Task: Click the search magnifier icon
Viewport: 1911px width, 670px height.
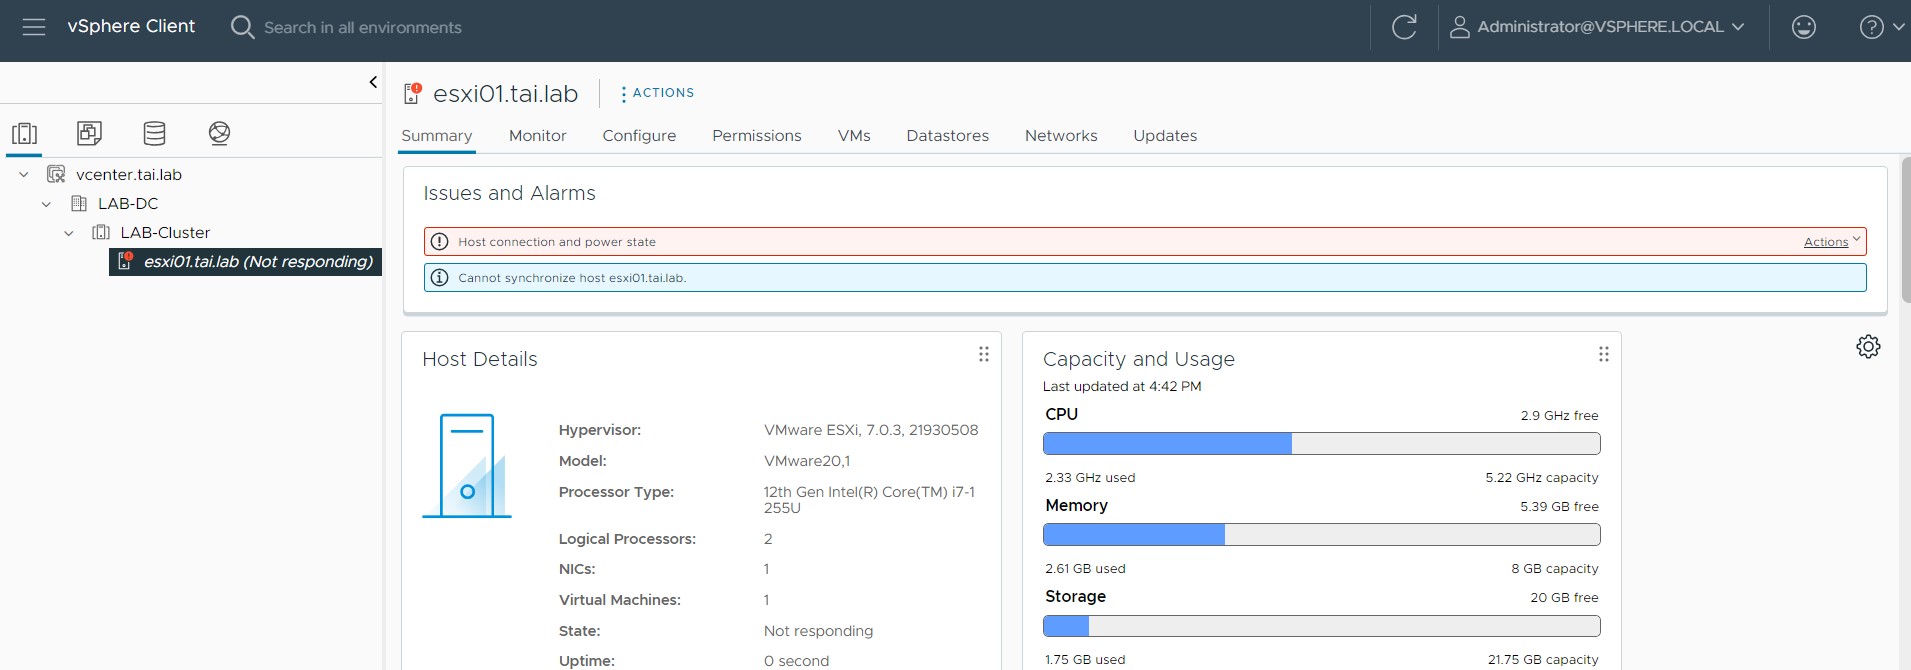Action: (242, 27)
